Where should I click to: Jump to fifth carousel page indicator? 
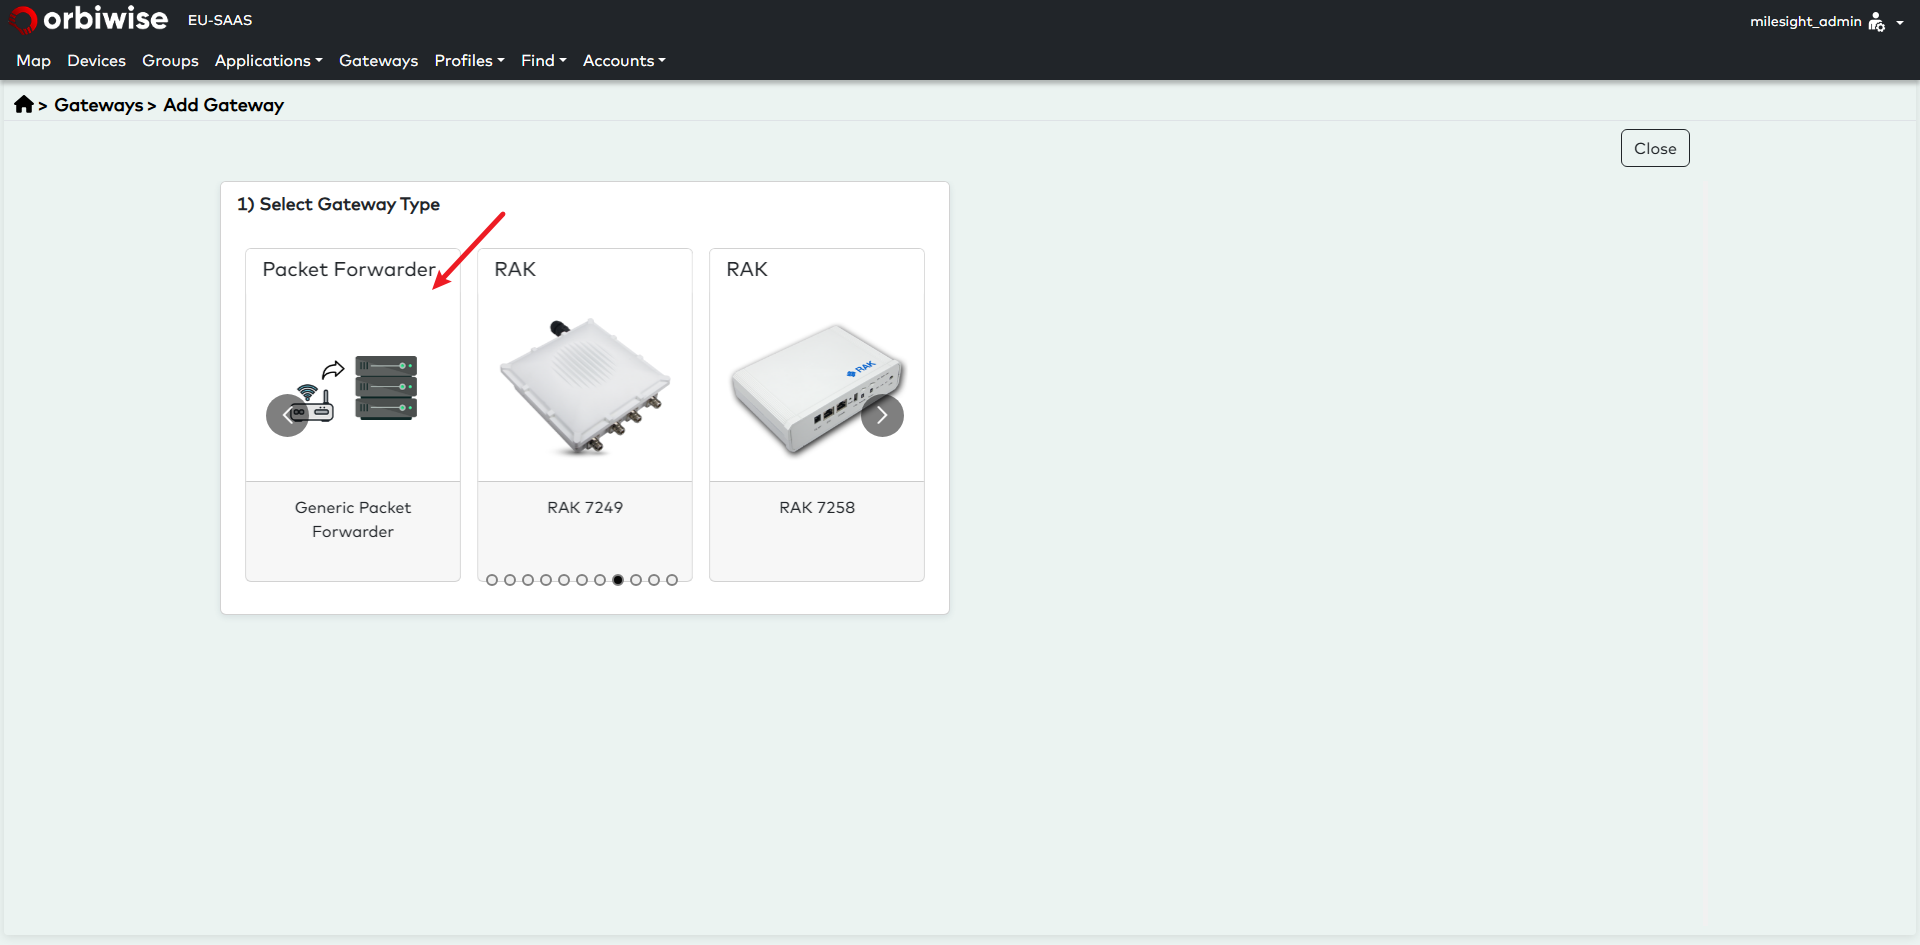click(564, 580)
